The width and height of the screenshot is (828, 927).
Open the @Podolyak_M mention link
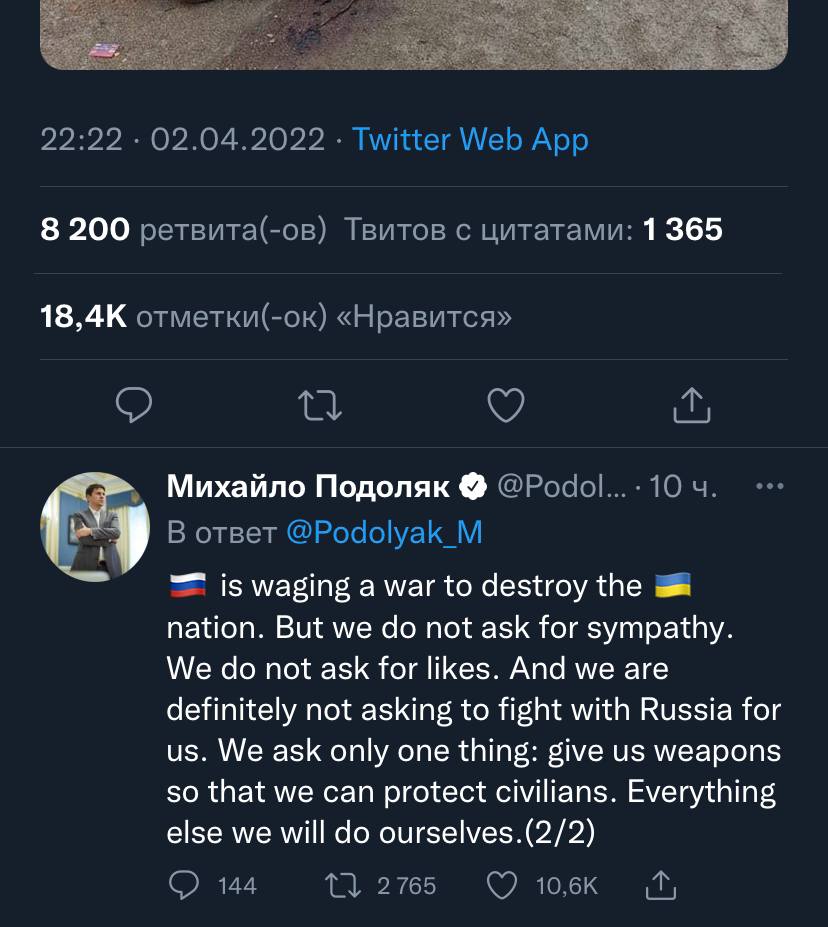point(384,533)
